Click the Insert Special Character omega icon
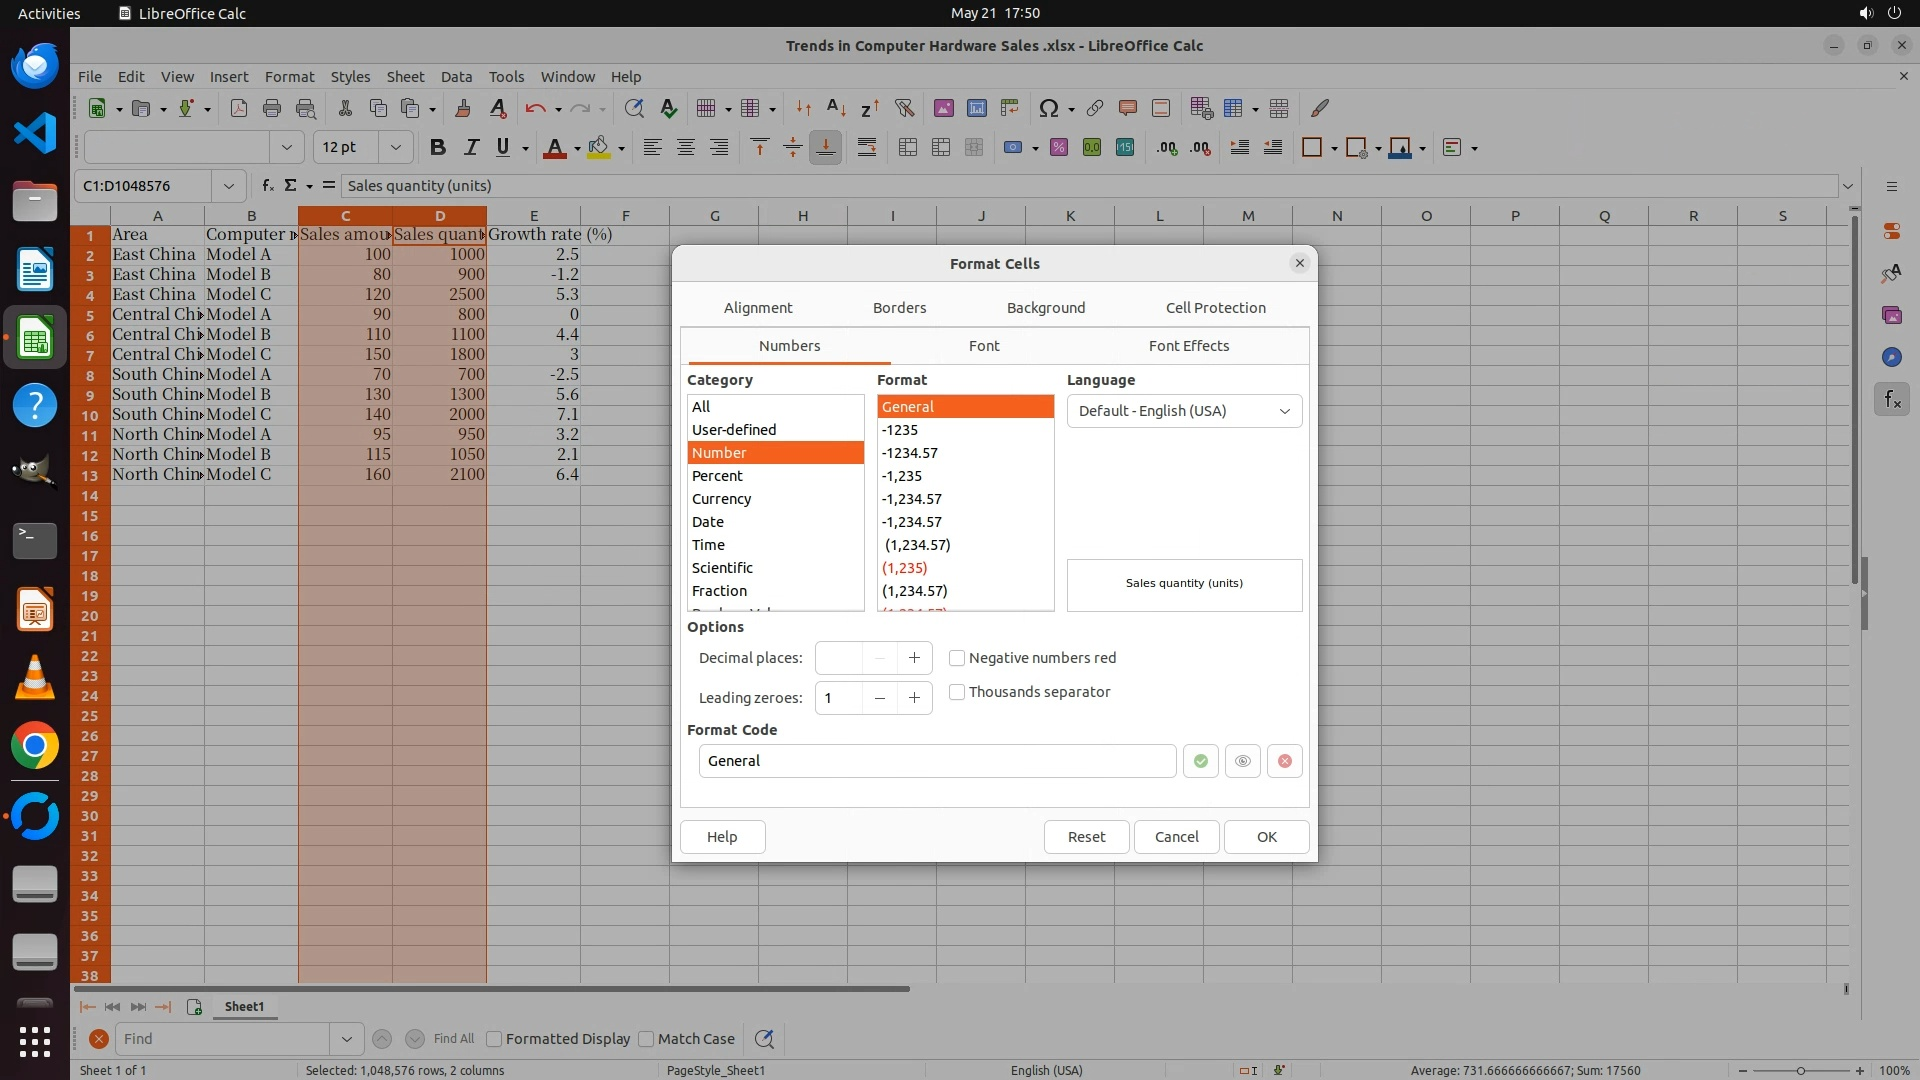This screenshot has height=1080, width=1920. pos(1048,108)
